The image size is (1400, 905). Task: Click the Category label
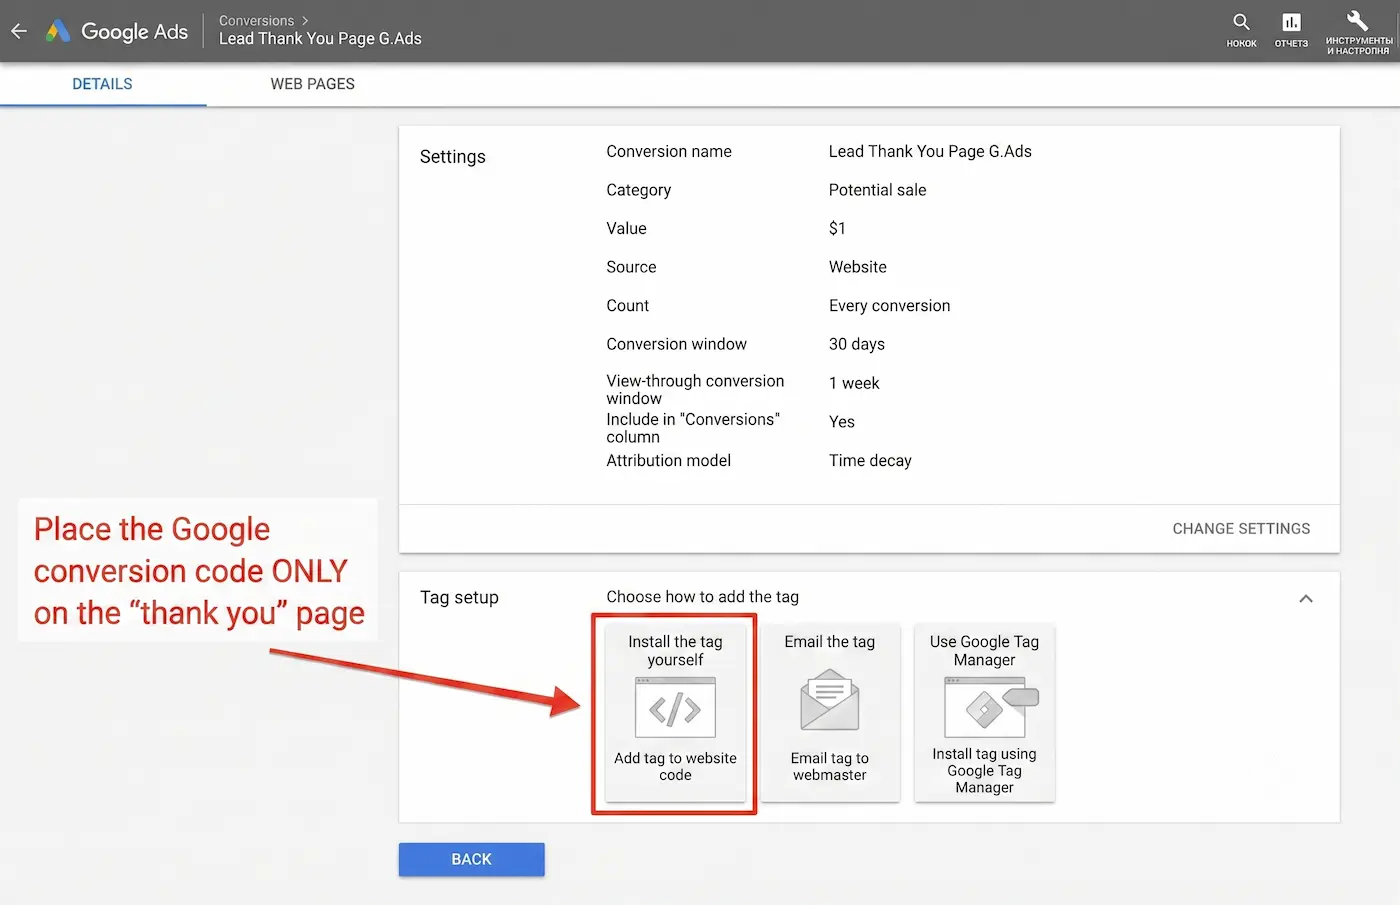tap(638, 190)
